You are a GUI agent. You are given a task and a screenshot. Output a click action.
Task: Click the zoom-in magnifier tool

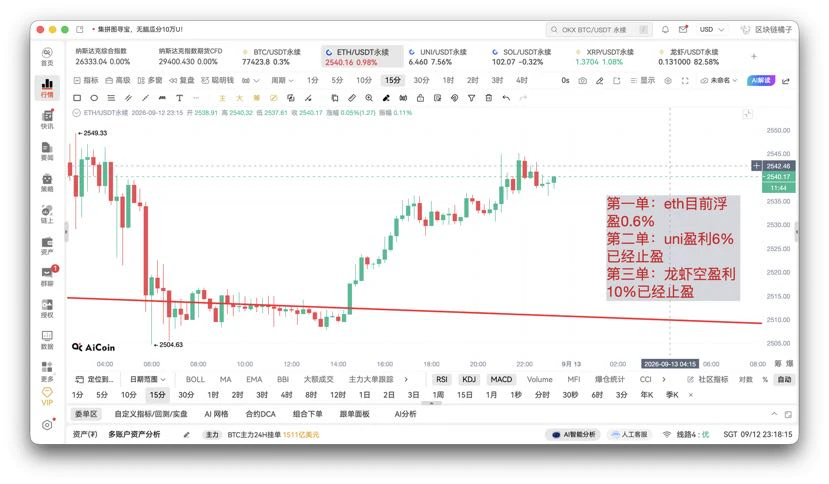point(369,98)
